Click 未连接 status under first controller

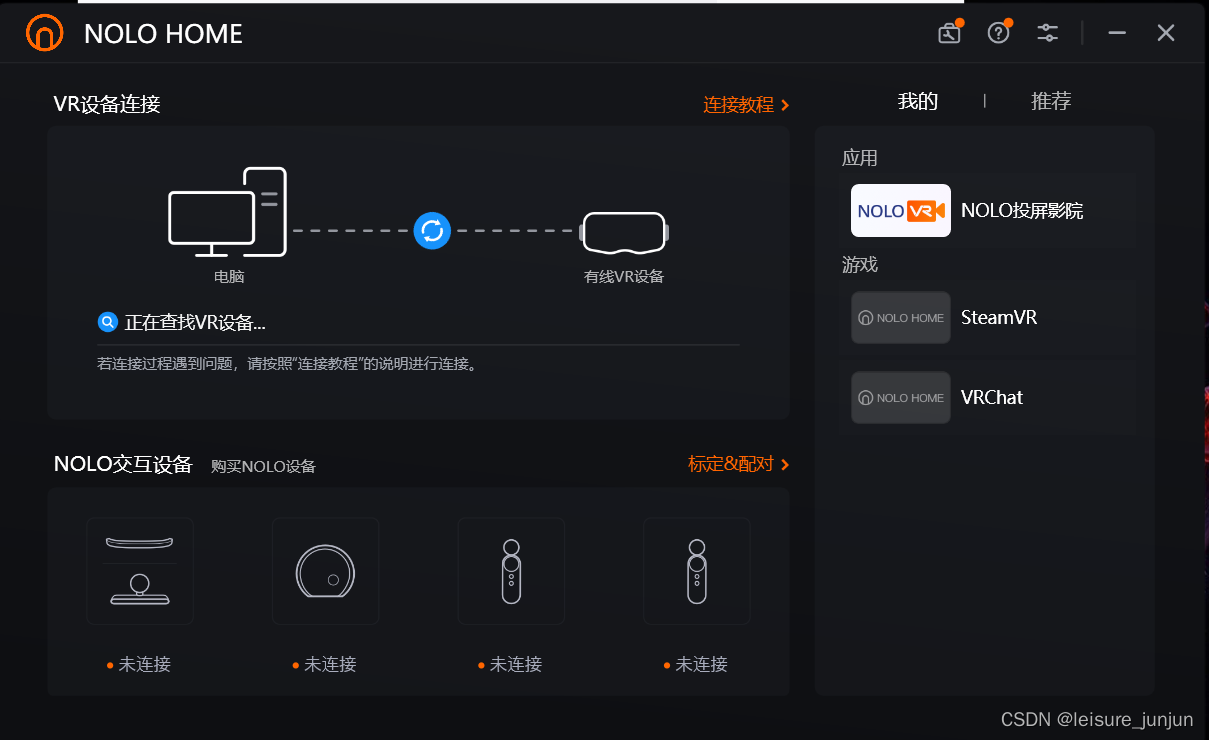point(515,664)
